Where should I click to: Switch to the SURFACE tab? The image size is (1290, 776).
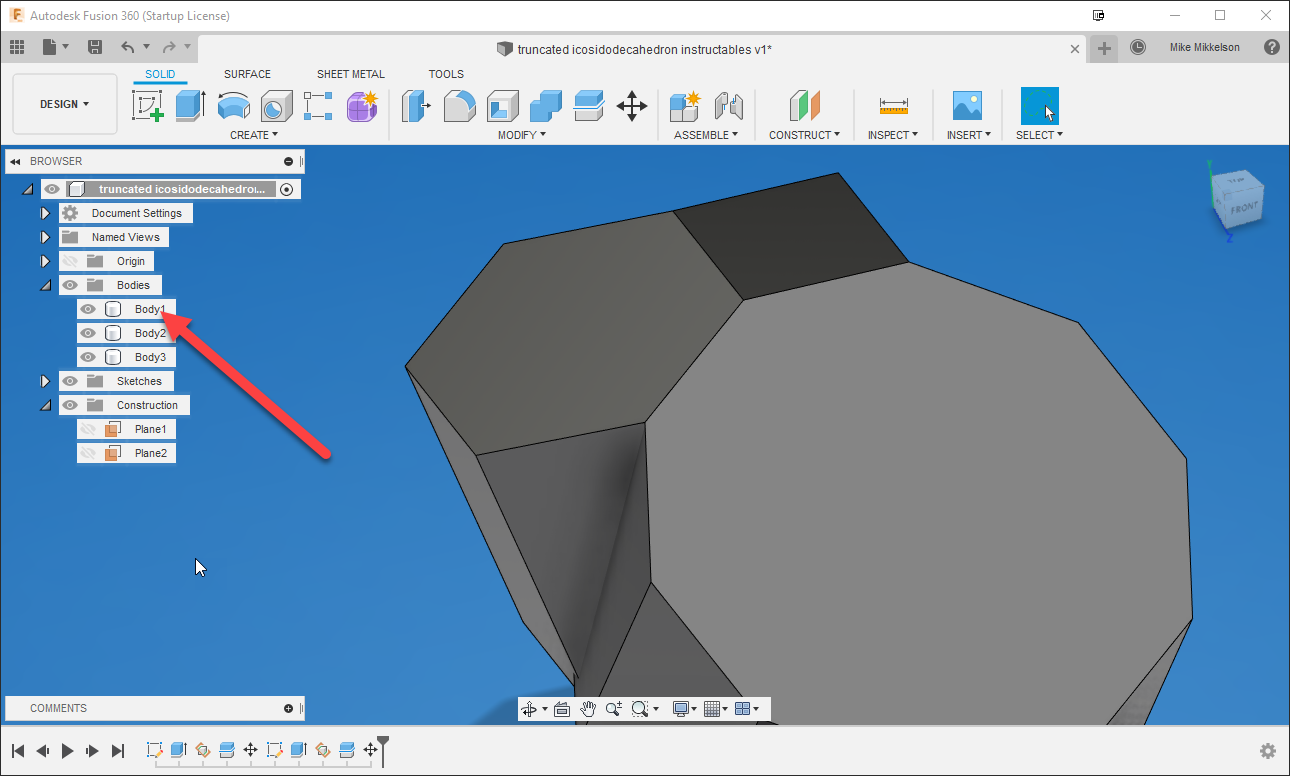[247, 73]
